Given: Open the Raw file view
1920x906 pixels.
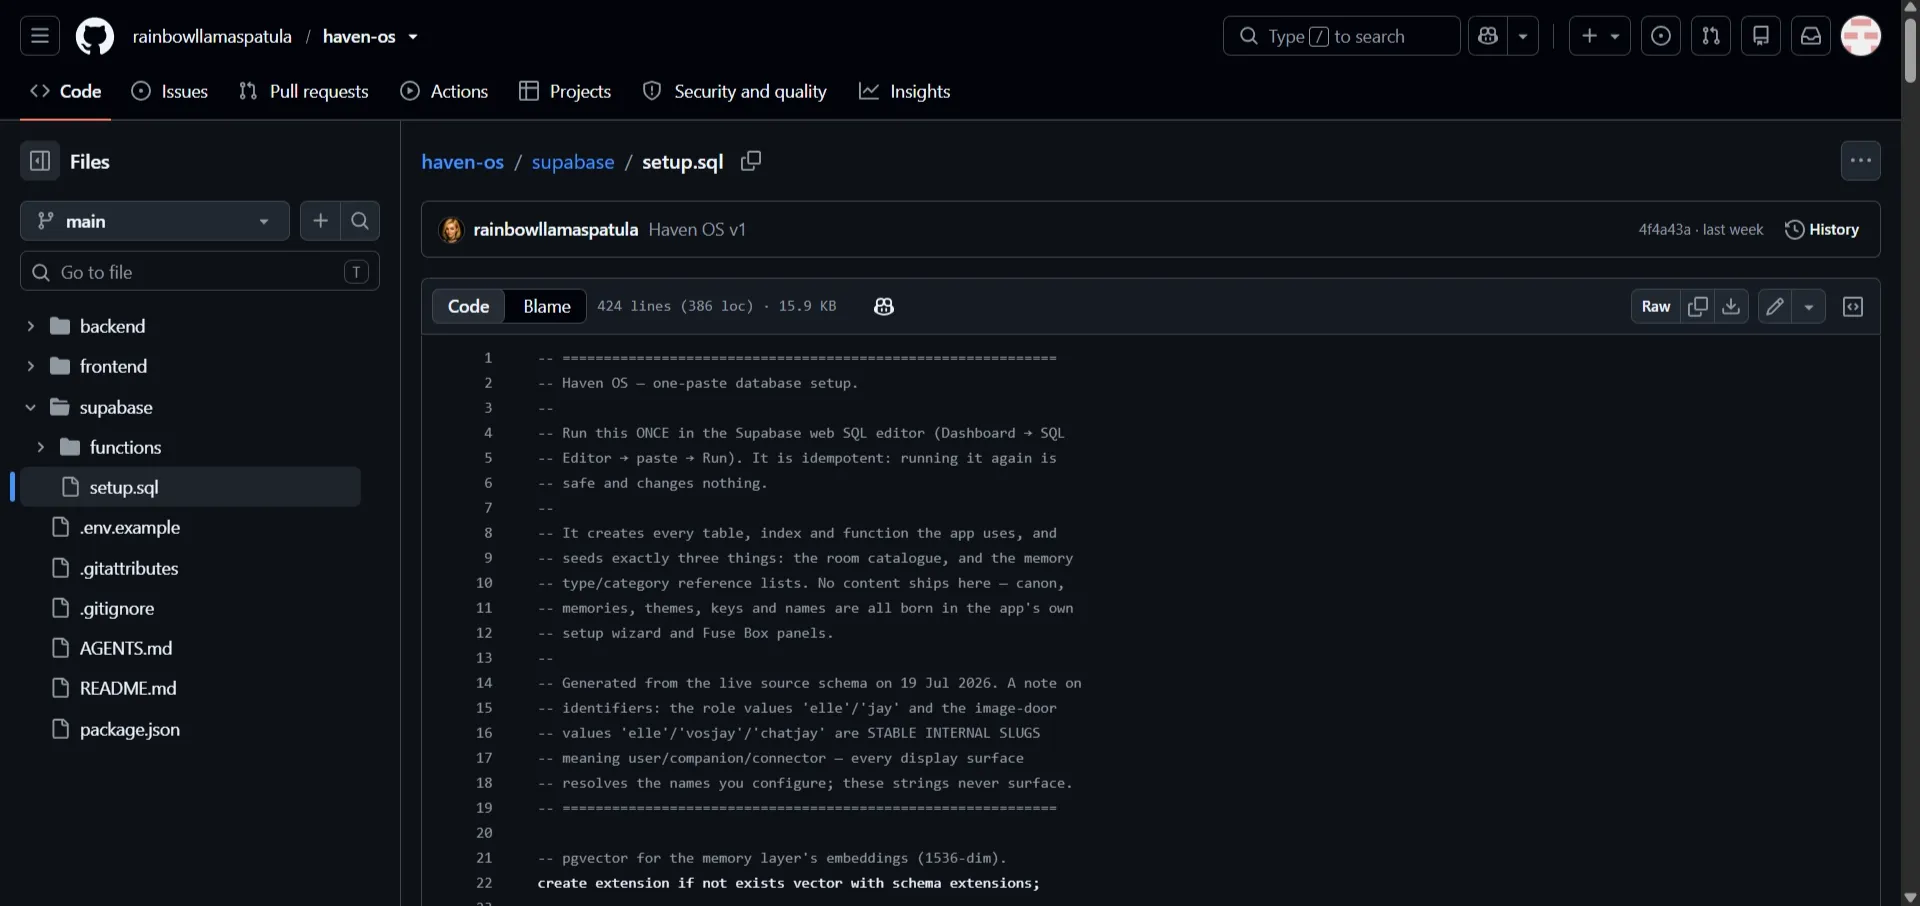Looking at the screenshot, I should (x=1656, y=307).
